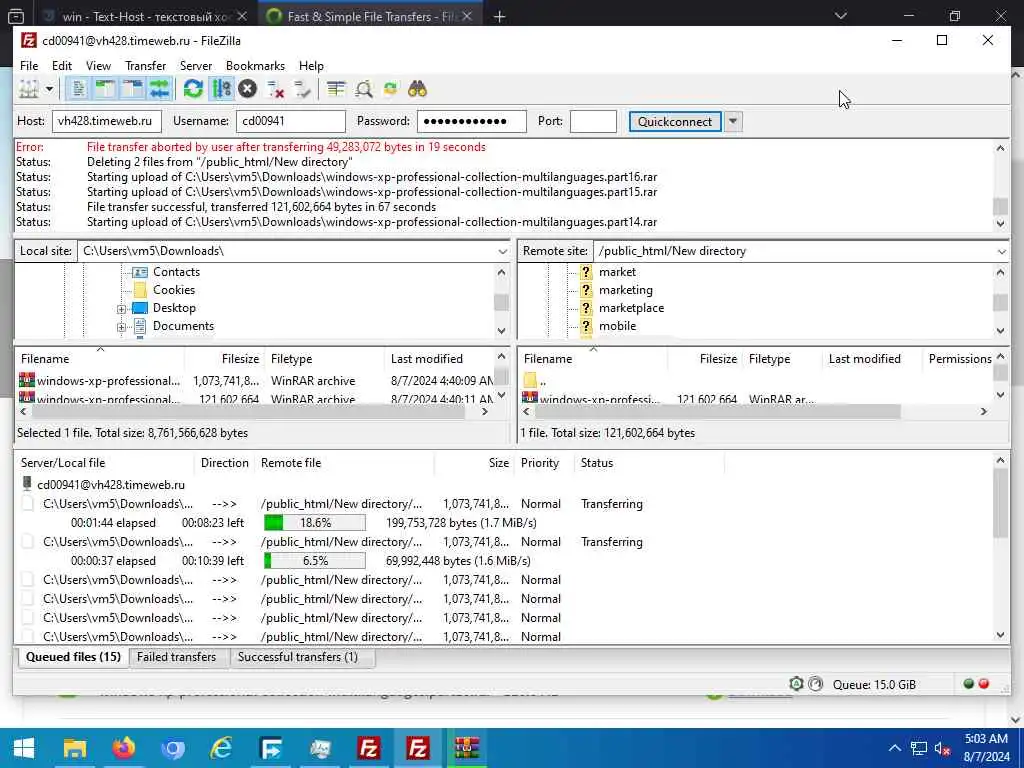Open the Bookmarks menu
Image resolution: width=1024 pixels, height=768 pixels.
(x=255, y=66)
